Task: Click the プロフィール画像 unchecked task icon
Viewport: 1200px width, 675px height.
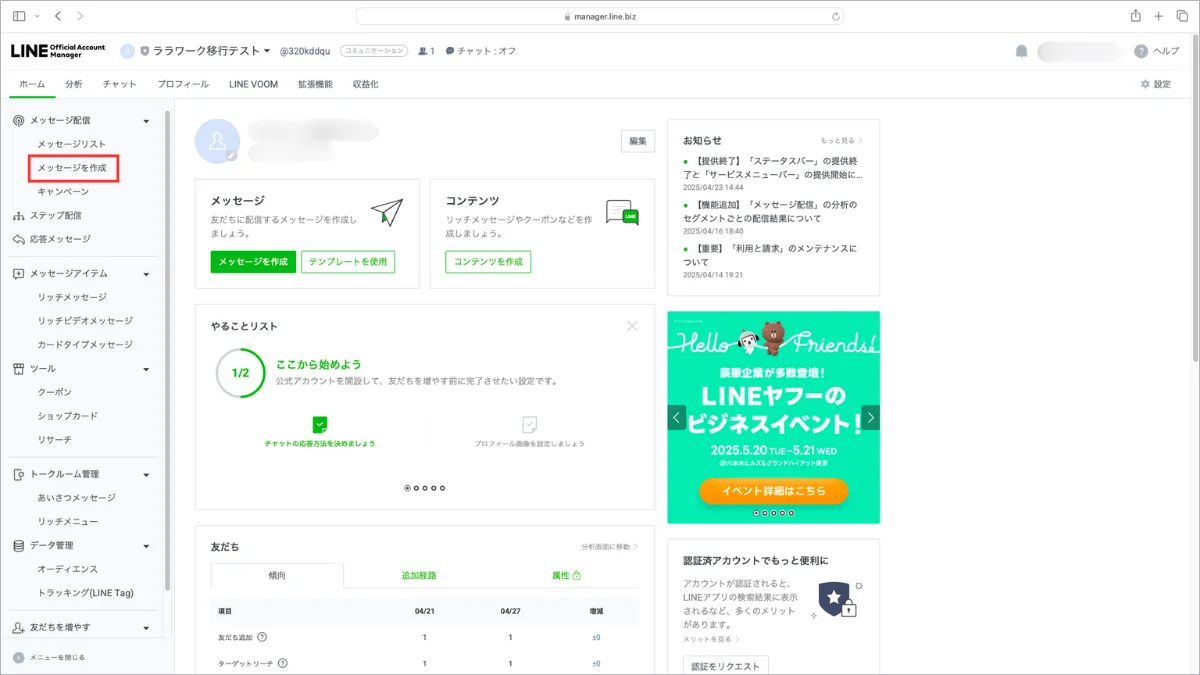Action: (530, 424)
